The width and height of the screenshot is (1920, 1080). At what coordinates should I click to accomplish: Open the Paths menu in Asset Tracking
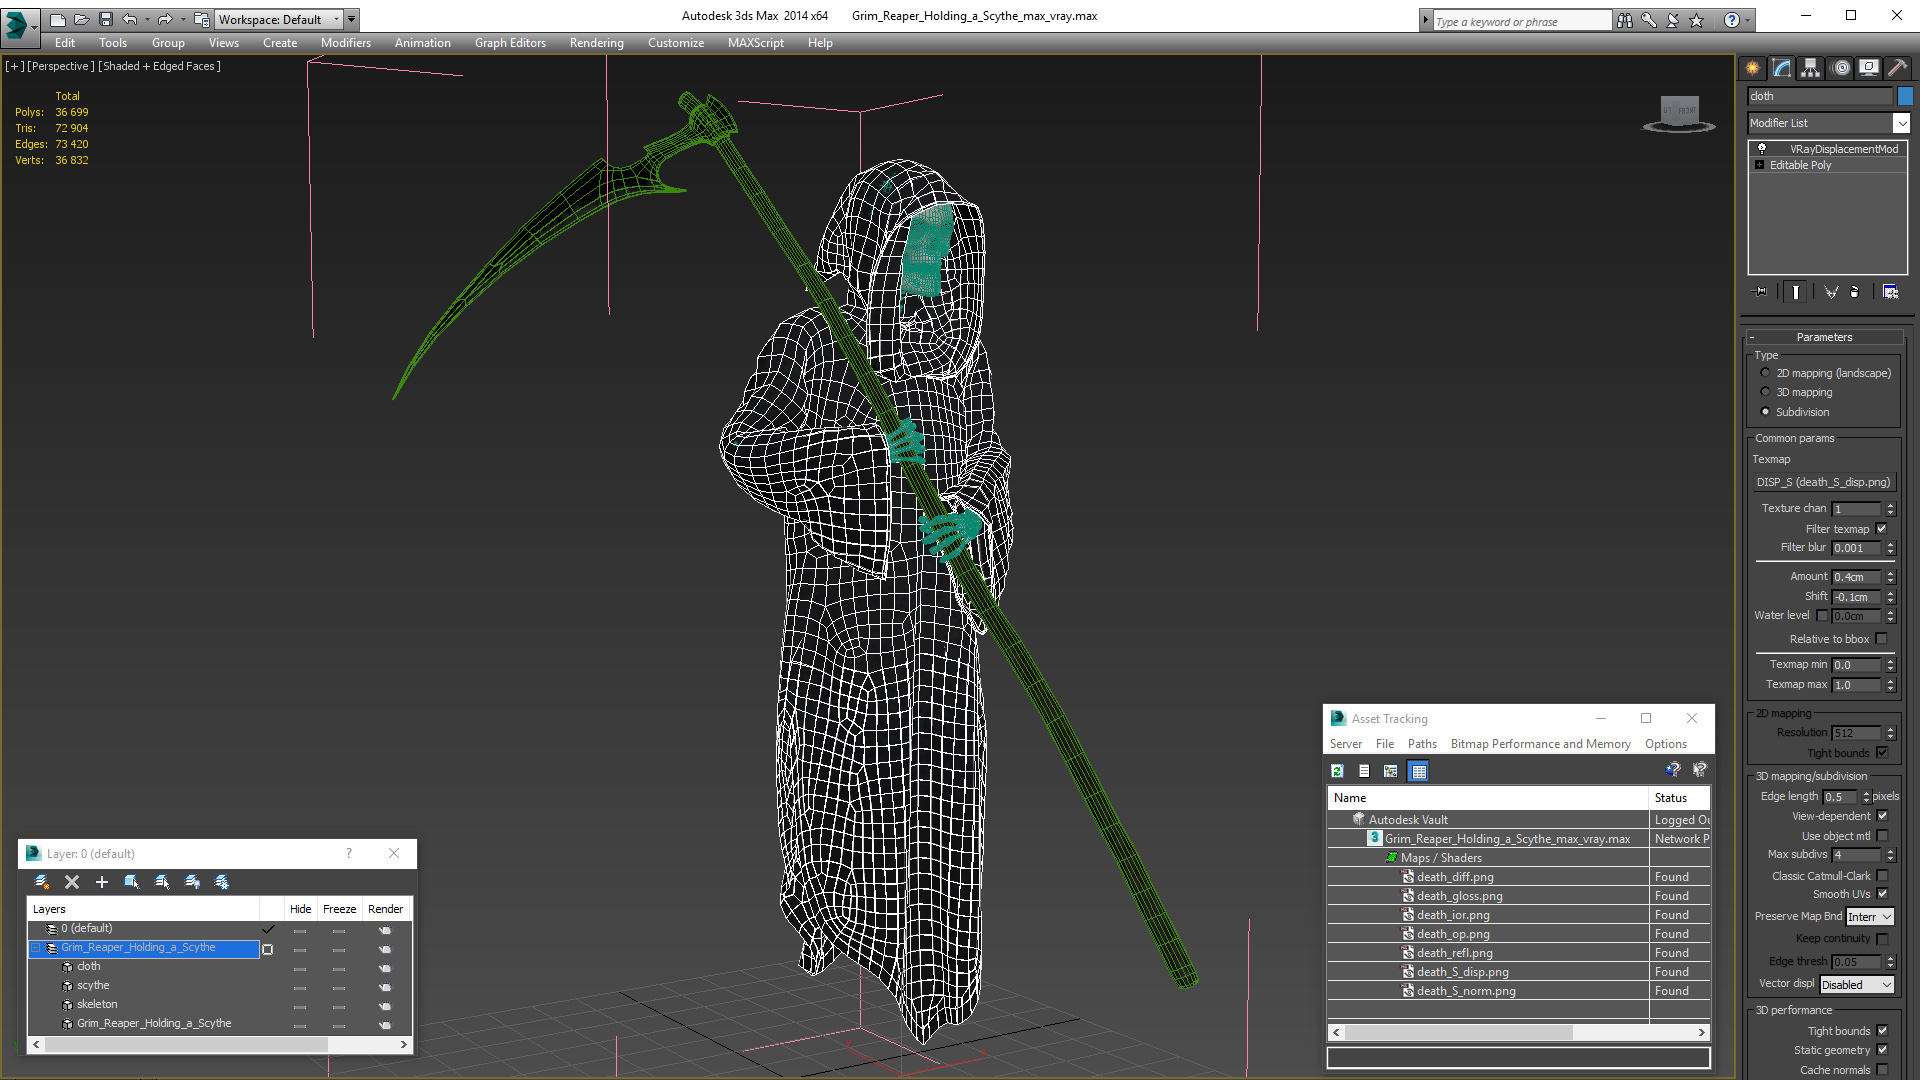coord(1422,744)
